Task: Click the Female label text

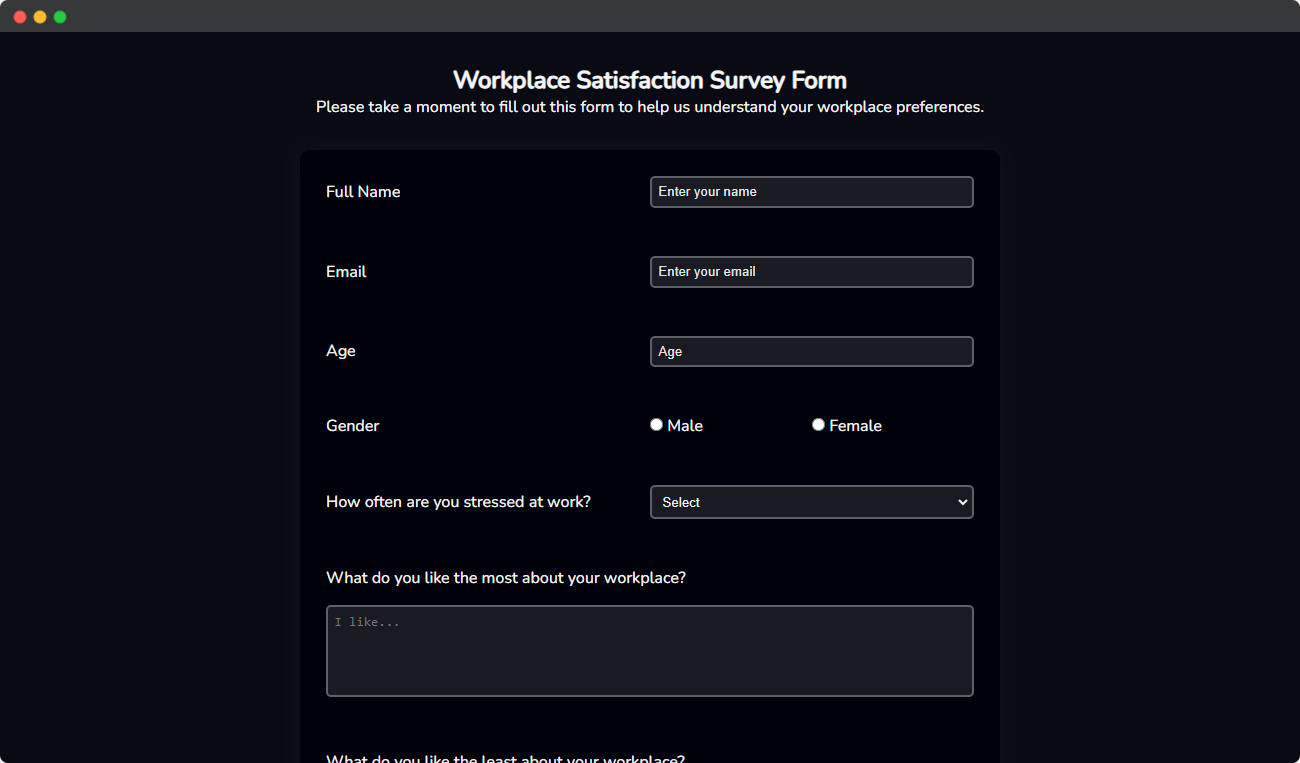Action: tap(855, 426)
